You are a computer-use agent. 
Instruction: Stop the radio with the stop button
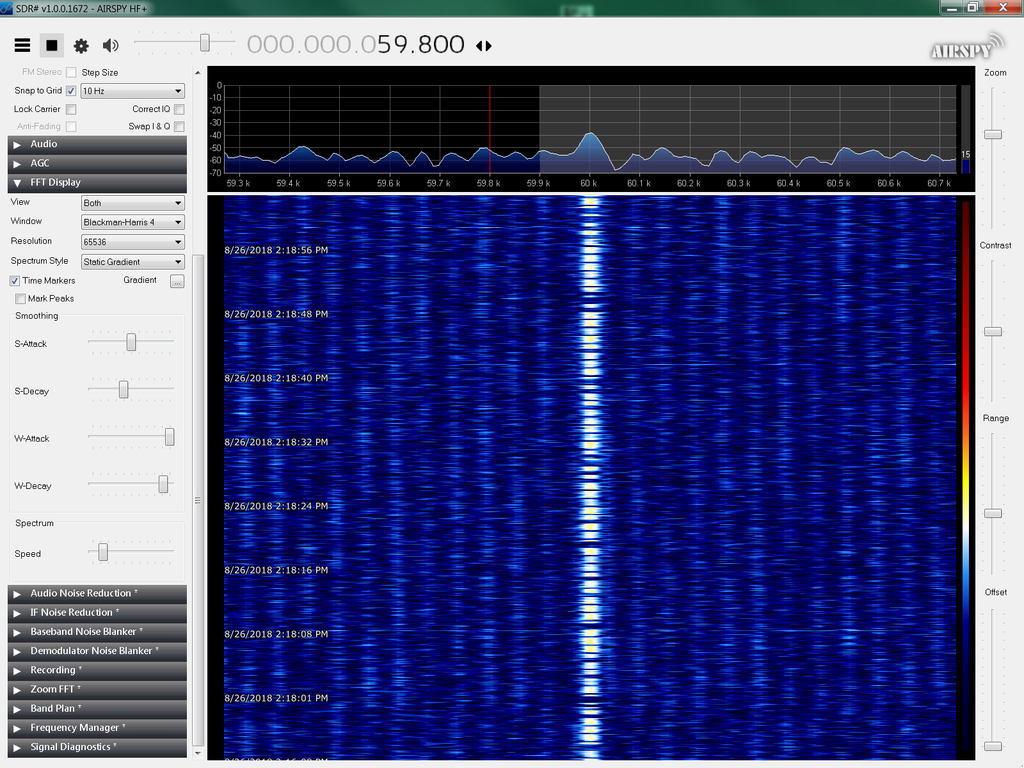tap(52, 45)
